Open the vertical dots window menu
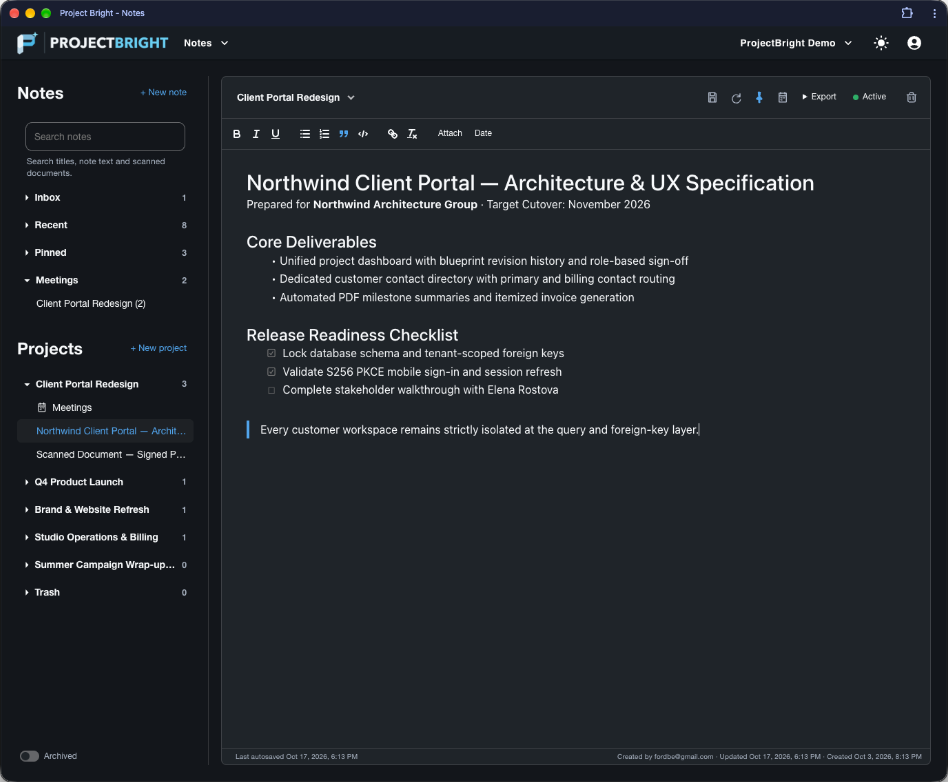 (x=933, y=13)
